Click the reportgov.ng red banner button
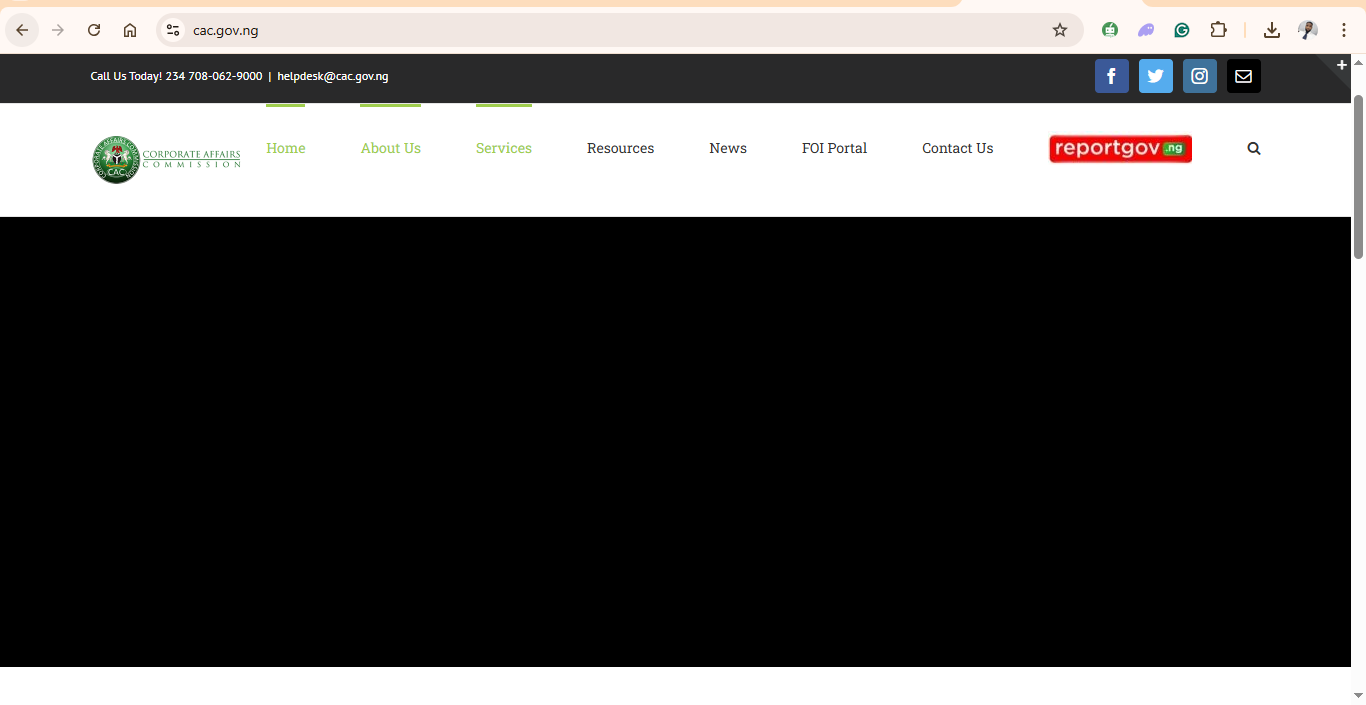 (1120, 149)
